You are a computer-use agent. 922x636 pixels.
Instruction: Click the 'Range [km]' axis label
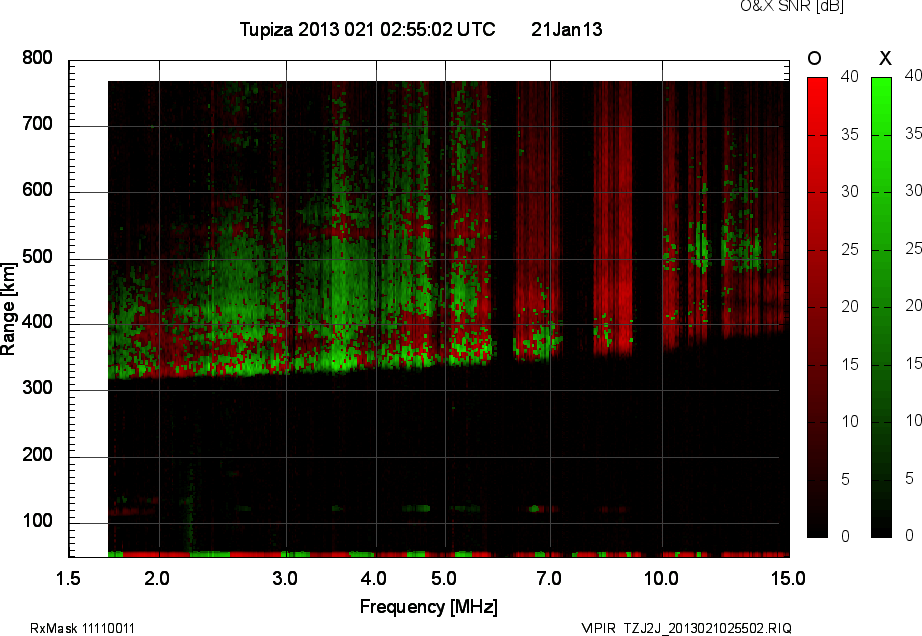coord(8,309)
